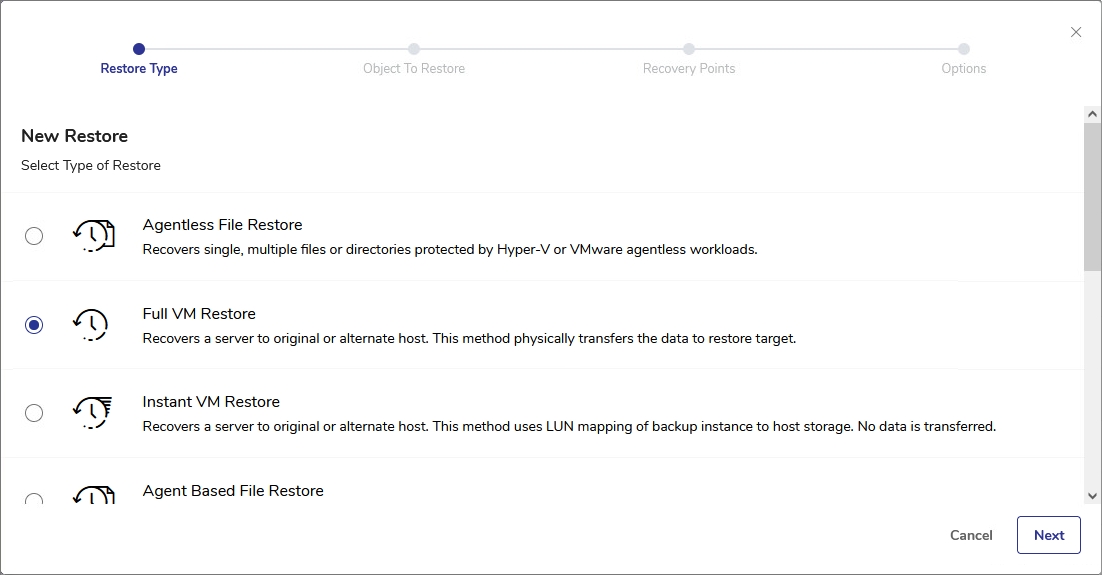Click the Agentless File Restore icon
This screenshot has height=575, width=1102.
pos(93,236)
